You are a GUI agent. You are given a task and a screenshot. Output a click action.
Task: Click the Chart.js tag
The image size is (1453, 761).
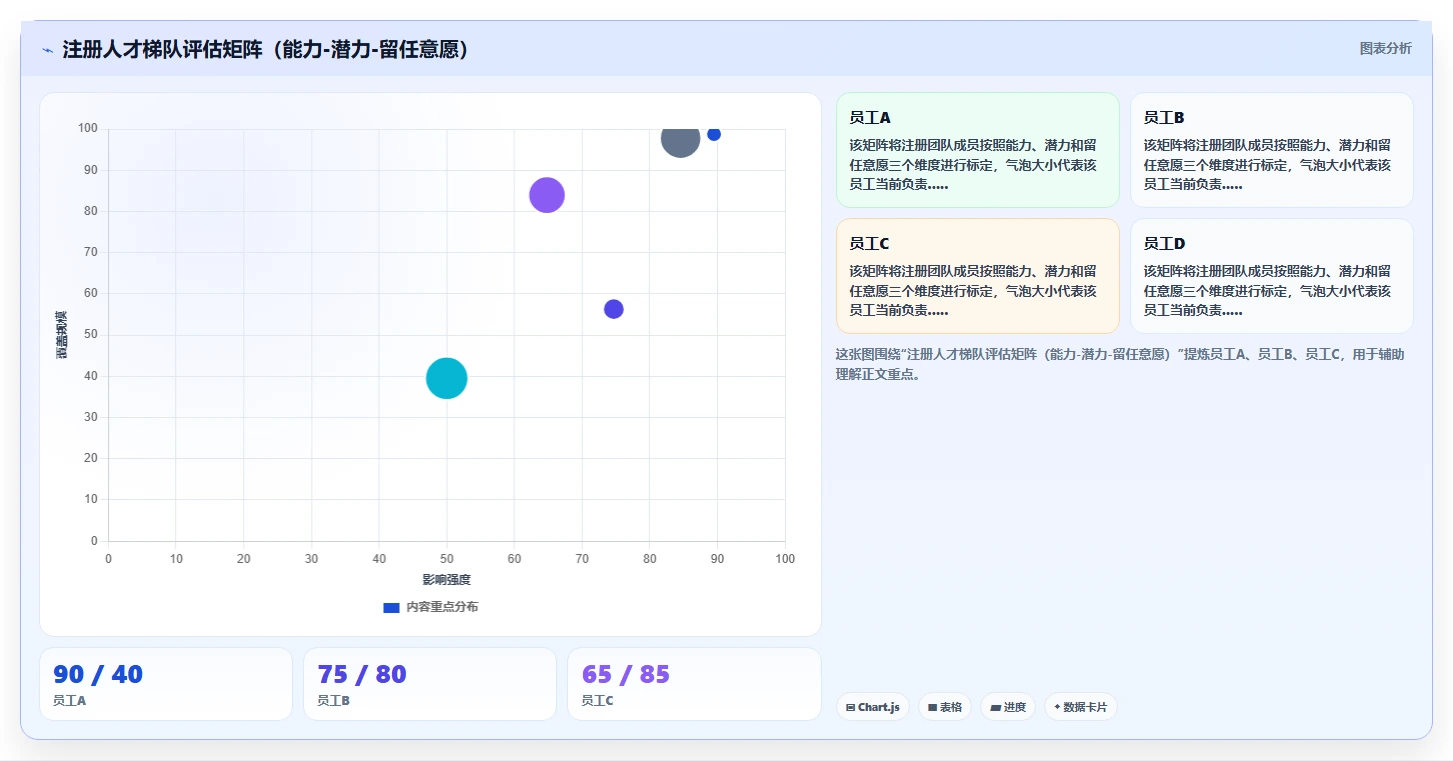click(x=873, y=707)
